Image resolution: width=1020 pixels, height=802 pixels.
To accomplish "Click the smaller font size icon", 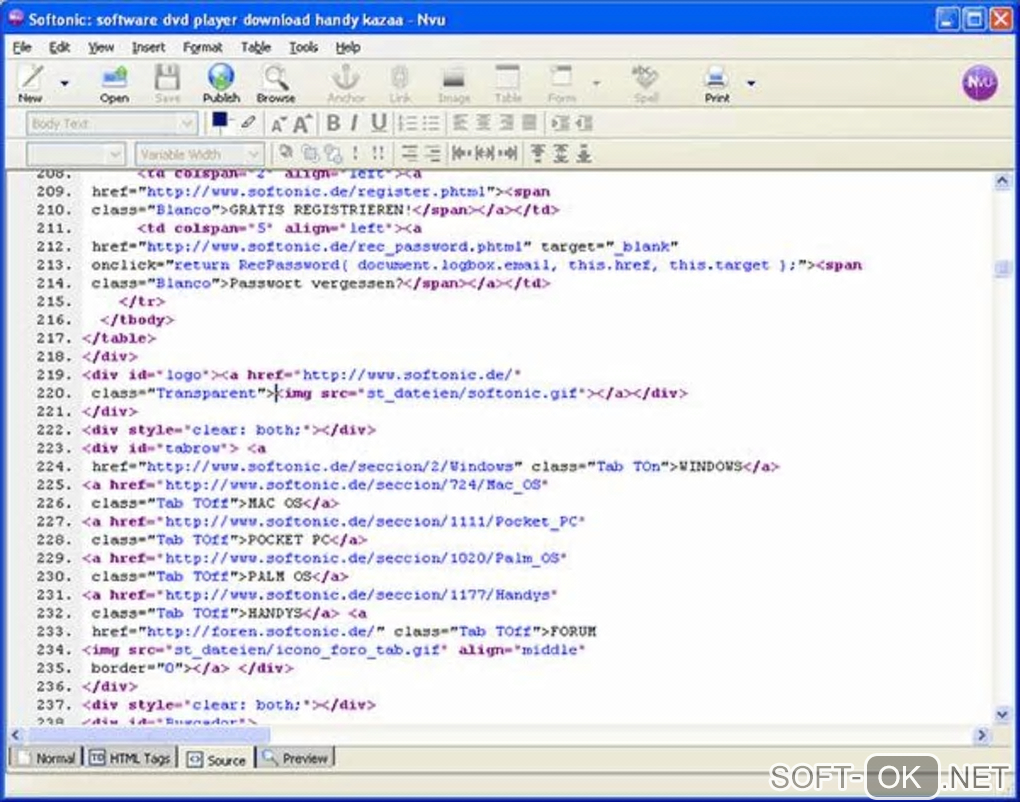I will point(278,124).
